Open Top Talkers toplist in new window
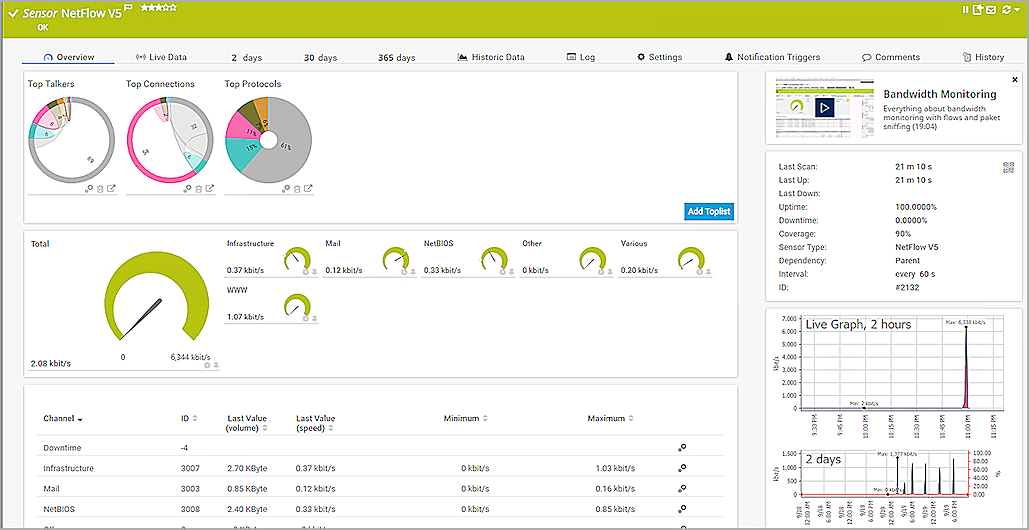Screen dimensions: 1029x530 tap(111, 189)
